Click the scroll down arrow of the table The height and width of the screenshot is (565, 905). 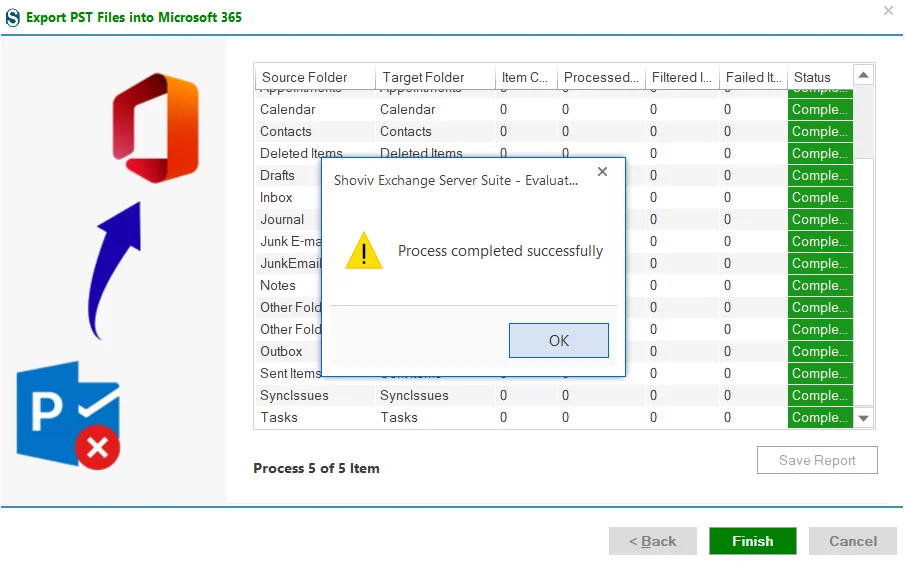pos(863,418)
